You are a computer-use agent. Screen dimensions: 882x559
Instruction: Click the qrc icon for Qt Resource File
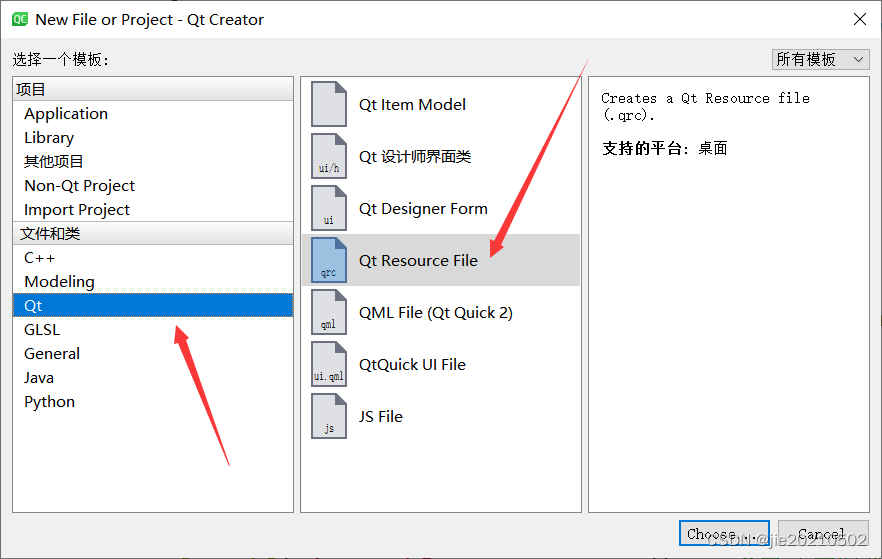pos(328,260)
